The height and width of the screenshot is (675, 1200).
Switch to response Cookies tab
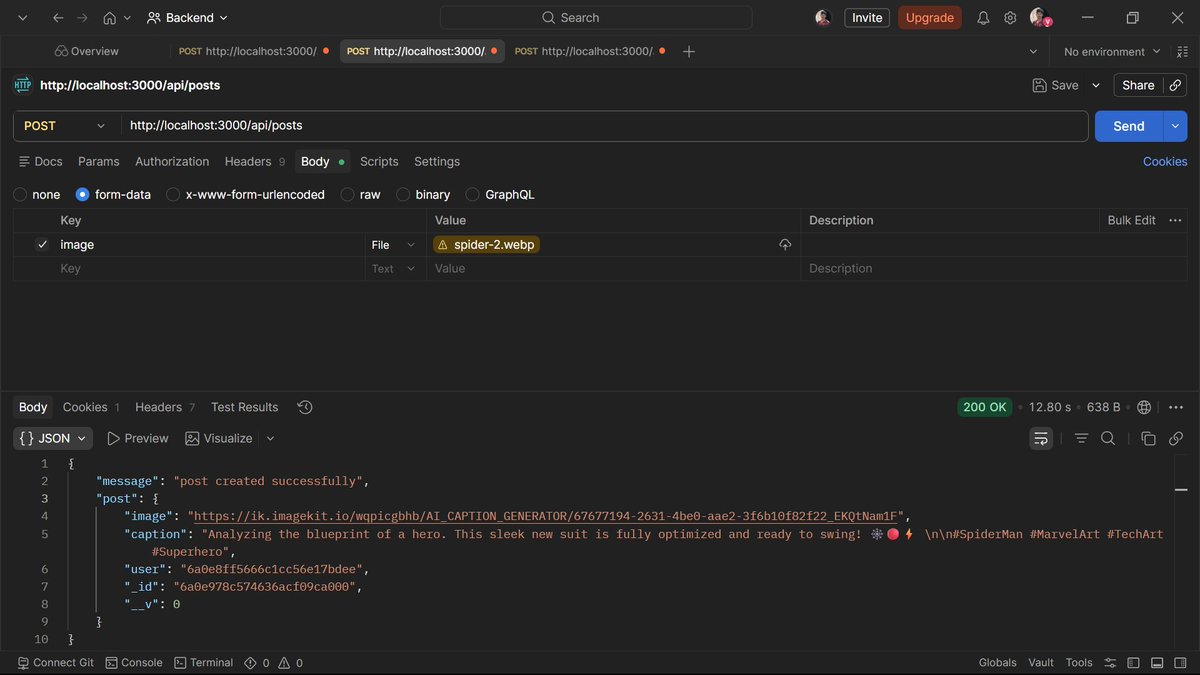click(x=91, y=407)
